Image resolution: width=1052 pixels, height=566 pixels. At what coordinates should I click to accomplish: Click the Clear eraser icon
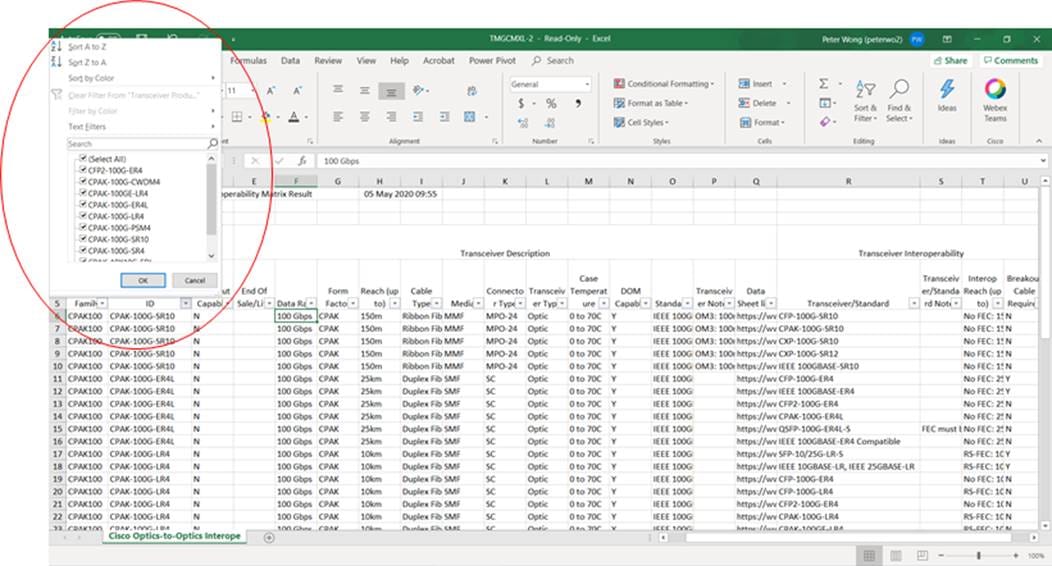click(x=825, y=121)
